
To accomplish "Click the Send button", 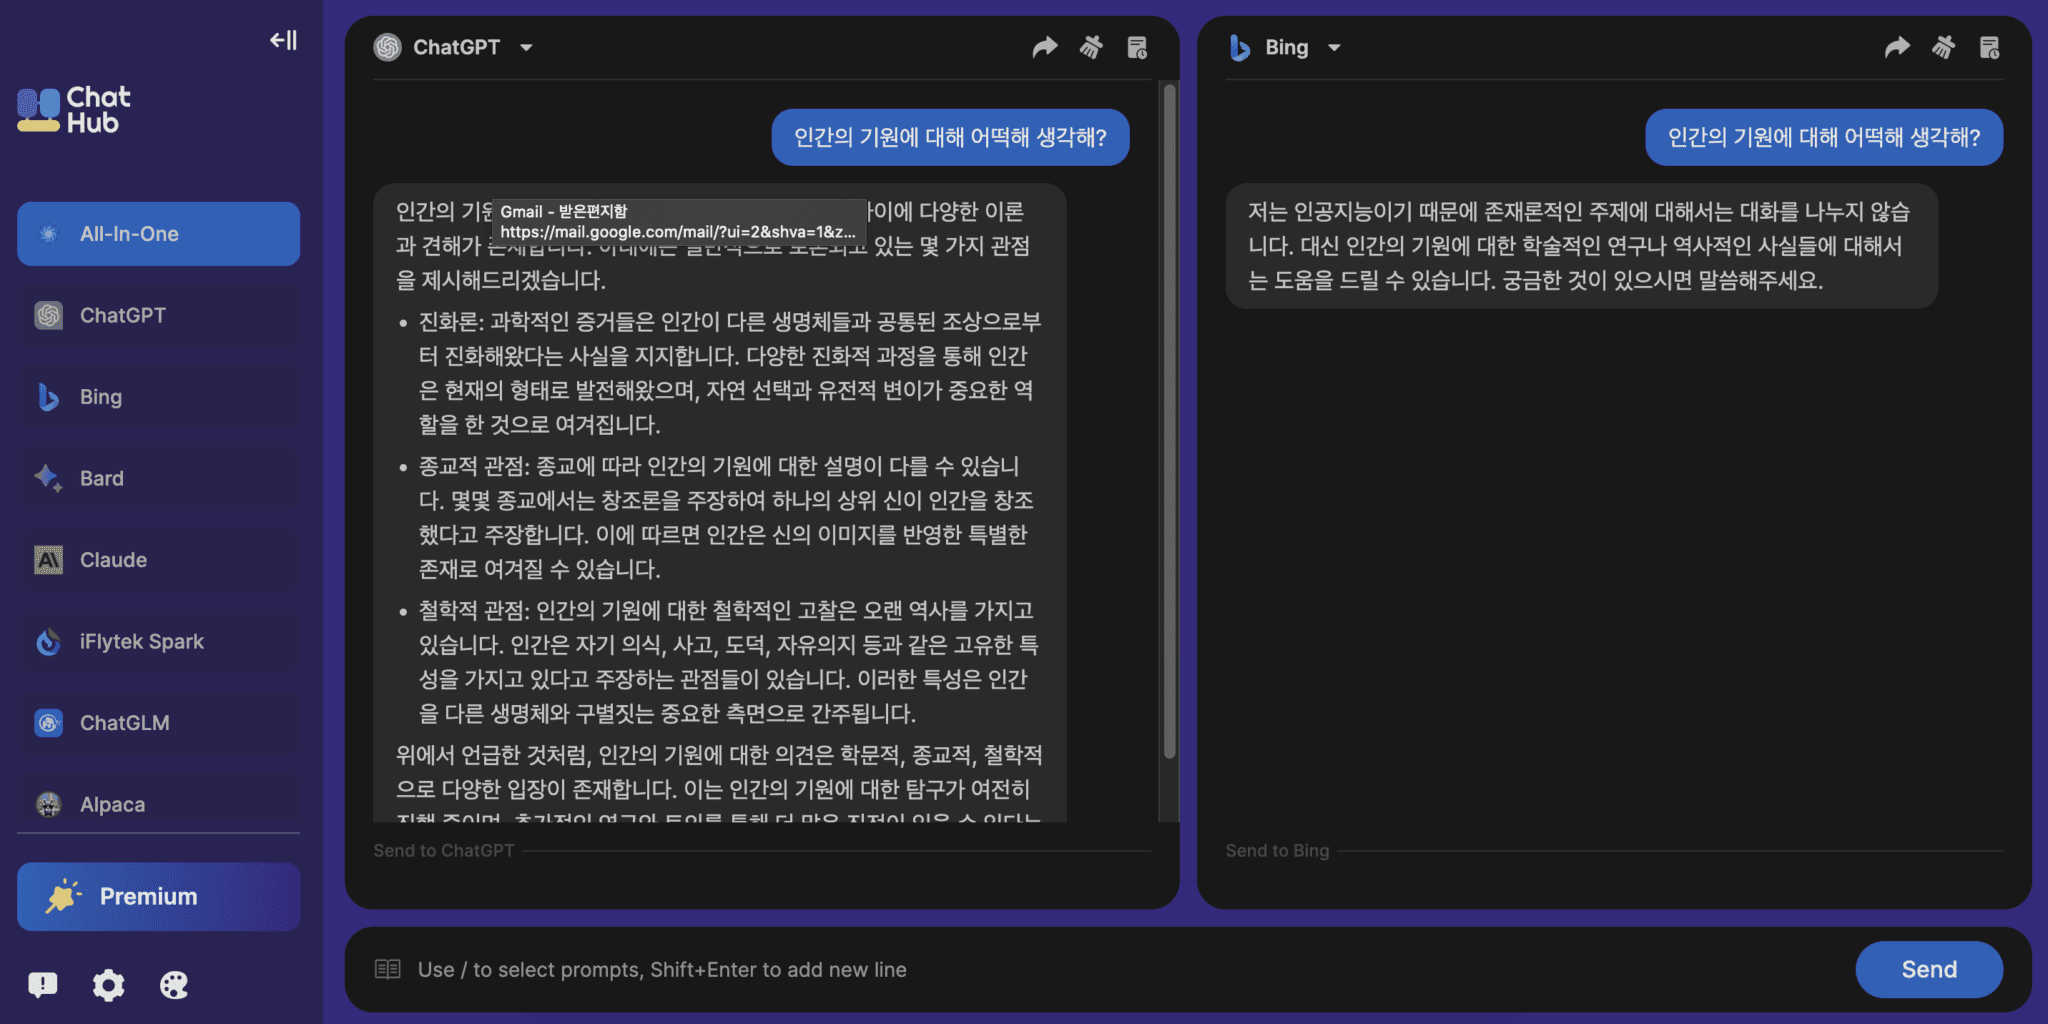I will point(1929,970).
